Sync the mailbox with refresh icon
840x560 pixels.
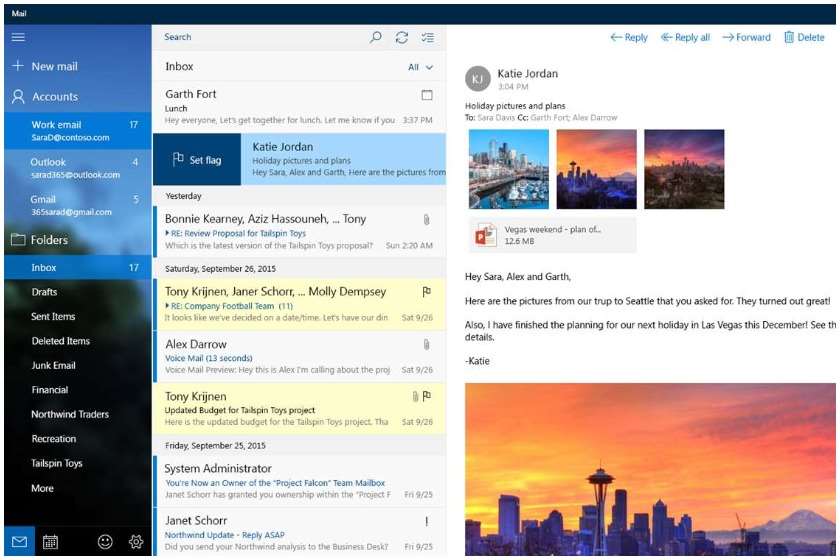402,37
